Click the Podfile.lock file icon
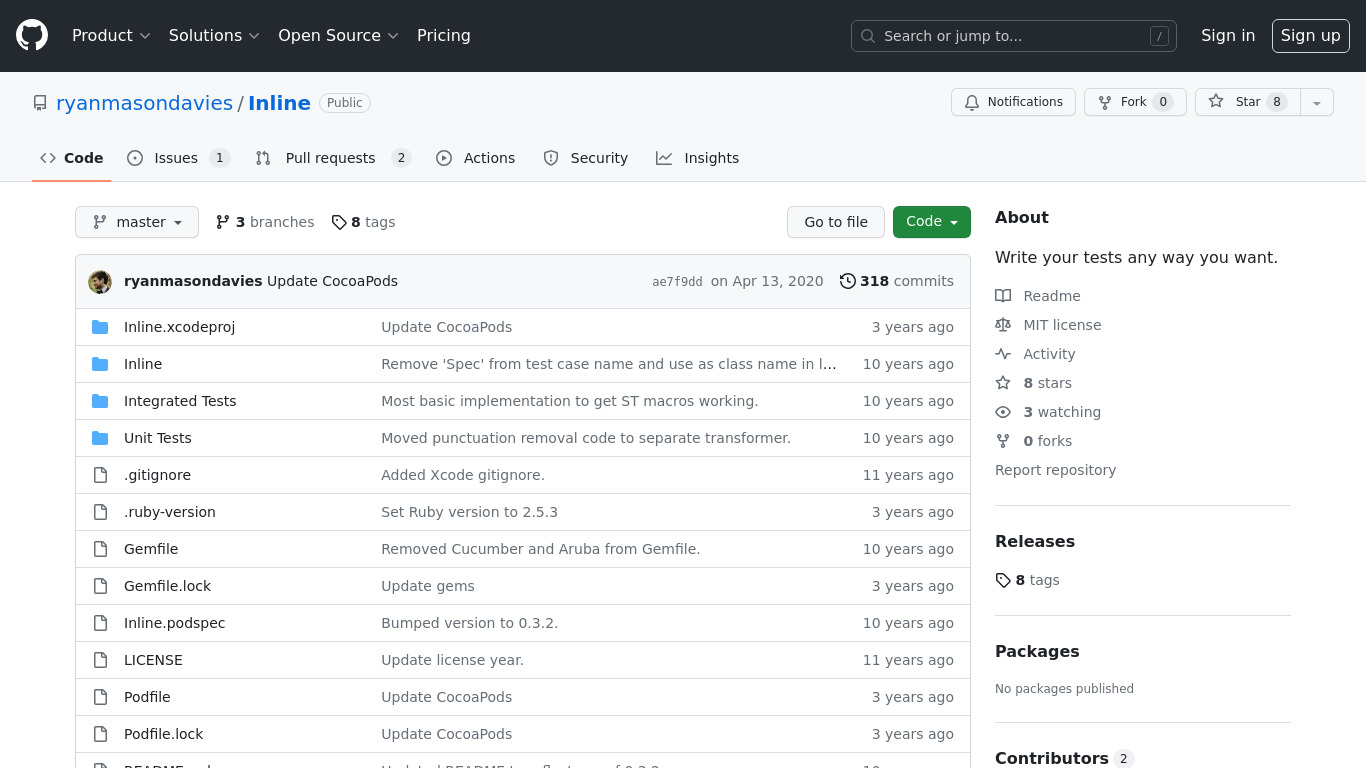Image resolution: width=1366 pixels, height=768 pixels. [x=100, y=734]
